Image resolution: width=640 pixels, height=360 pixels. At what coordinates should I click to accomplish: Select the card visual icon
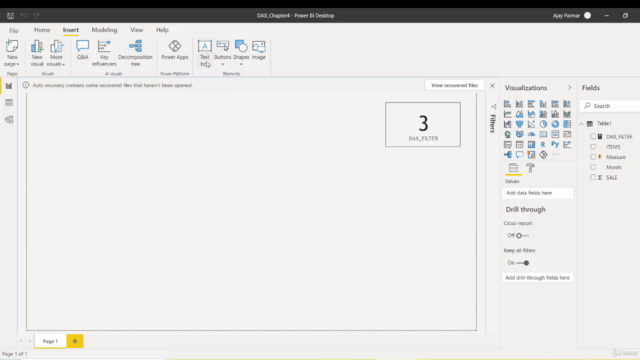click(543, 134)
